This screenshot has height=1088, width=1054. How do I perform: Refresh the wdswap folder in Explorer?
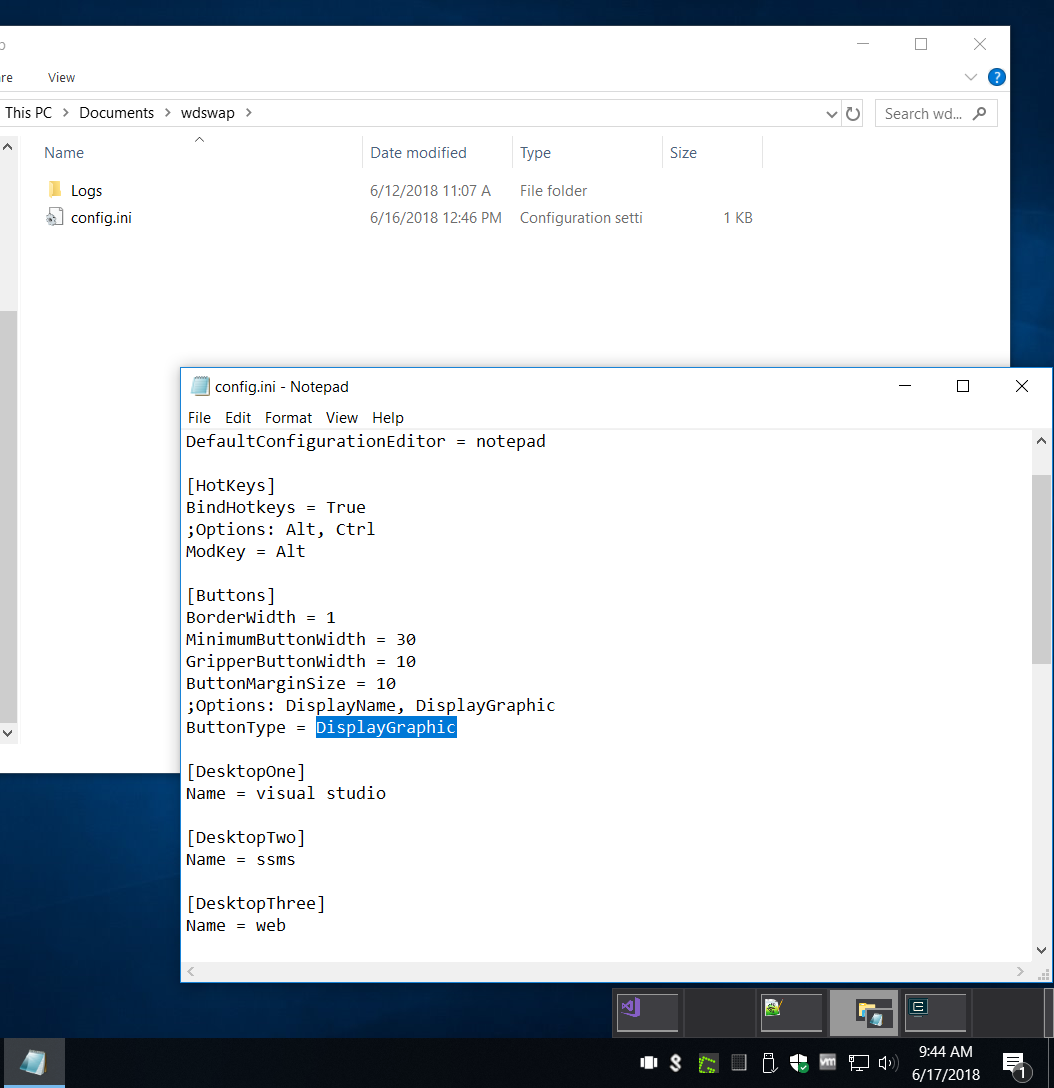(x=853, y=113)
